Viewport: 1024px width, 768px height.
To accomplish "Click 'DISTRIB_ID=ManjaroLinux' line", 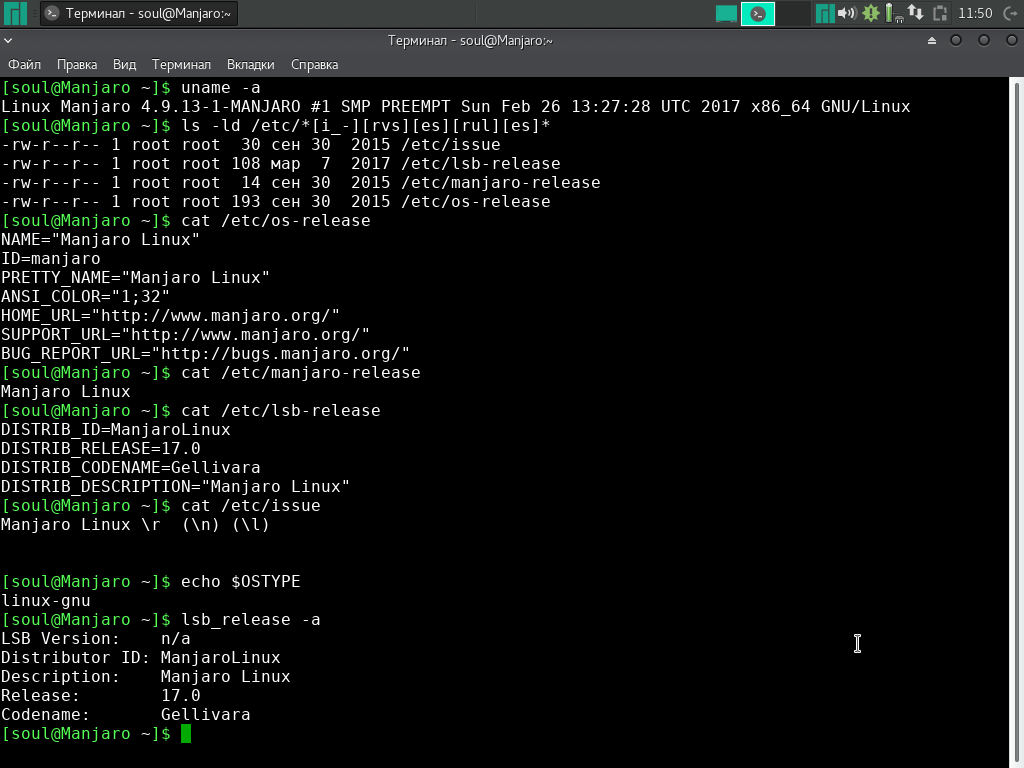I will [116, 430].
